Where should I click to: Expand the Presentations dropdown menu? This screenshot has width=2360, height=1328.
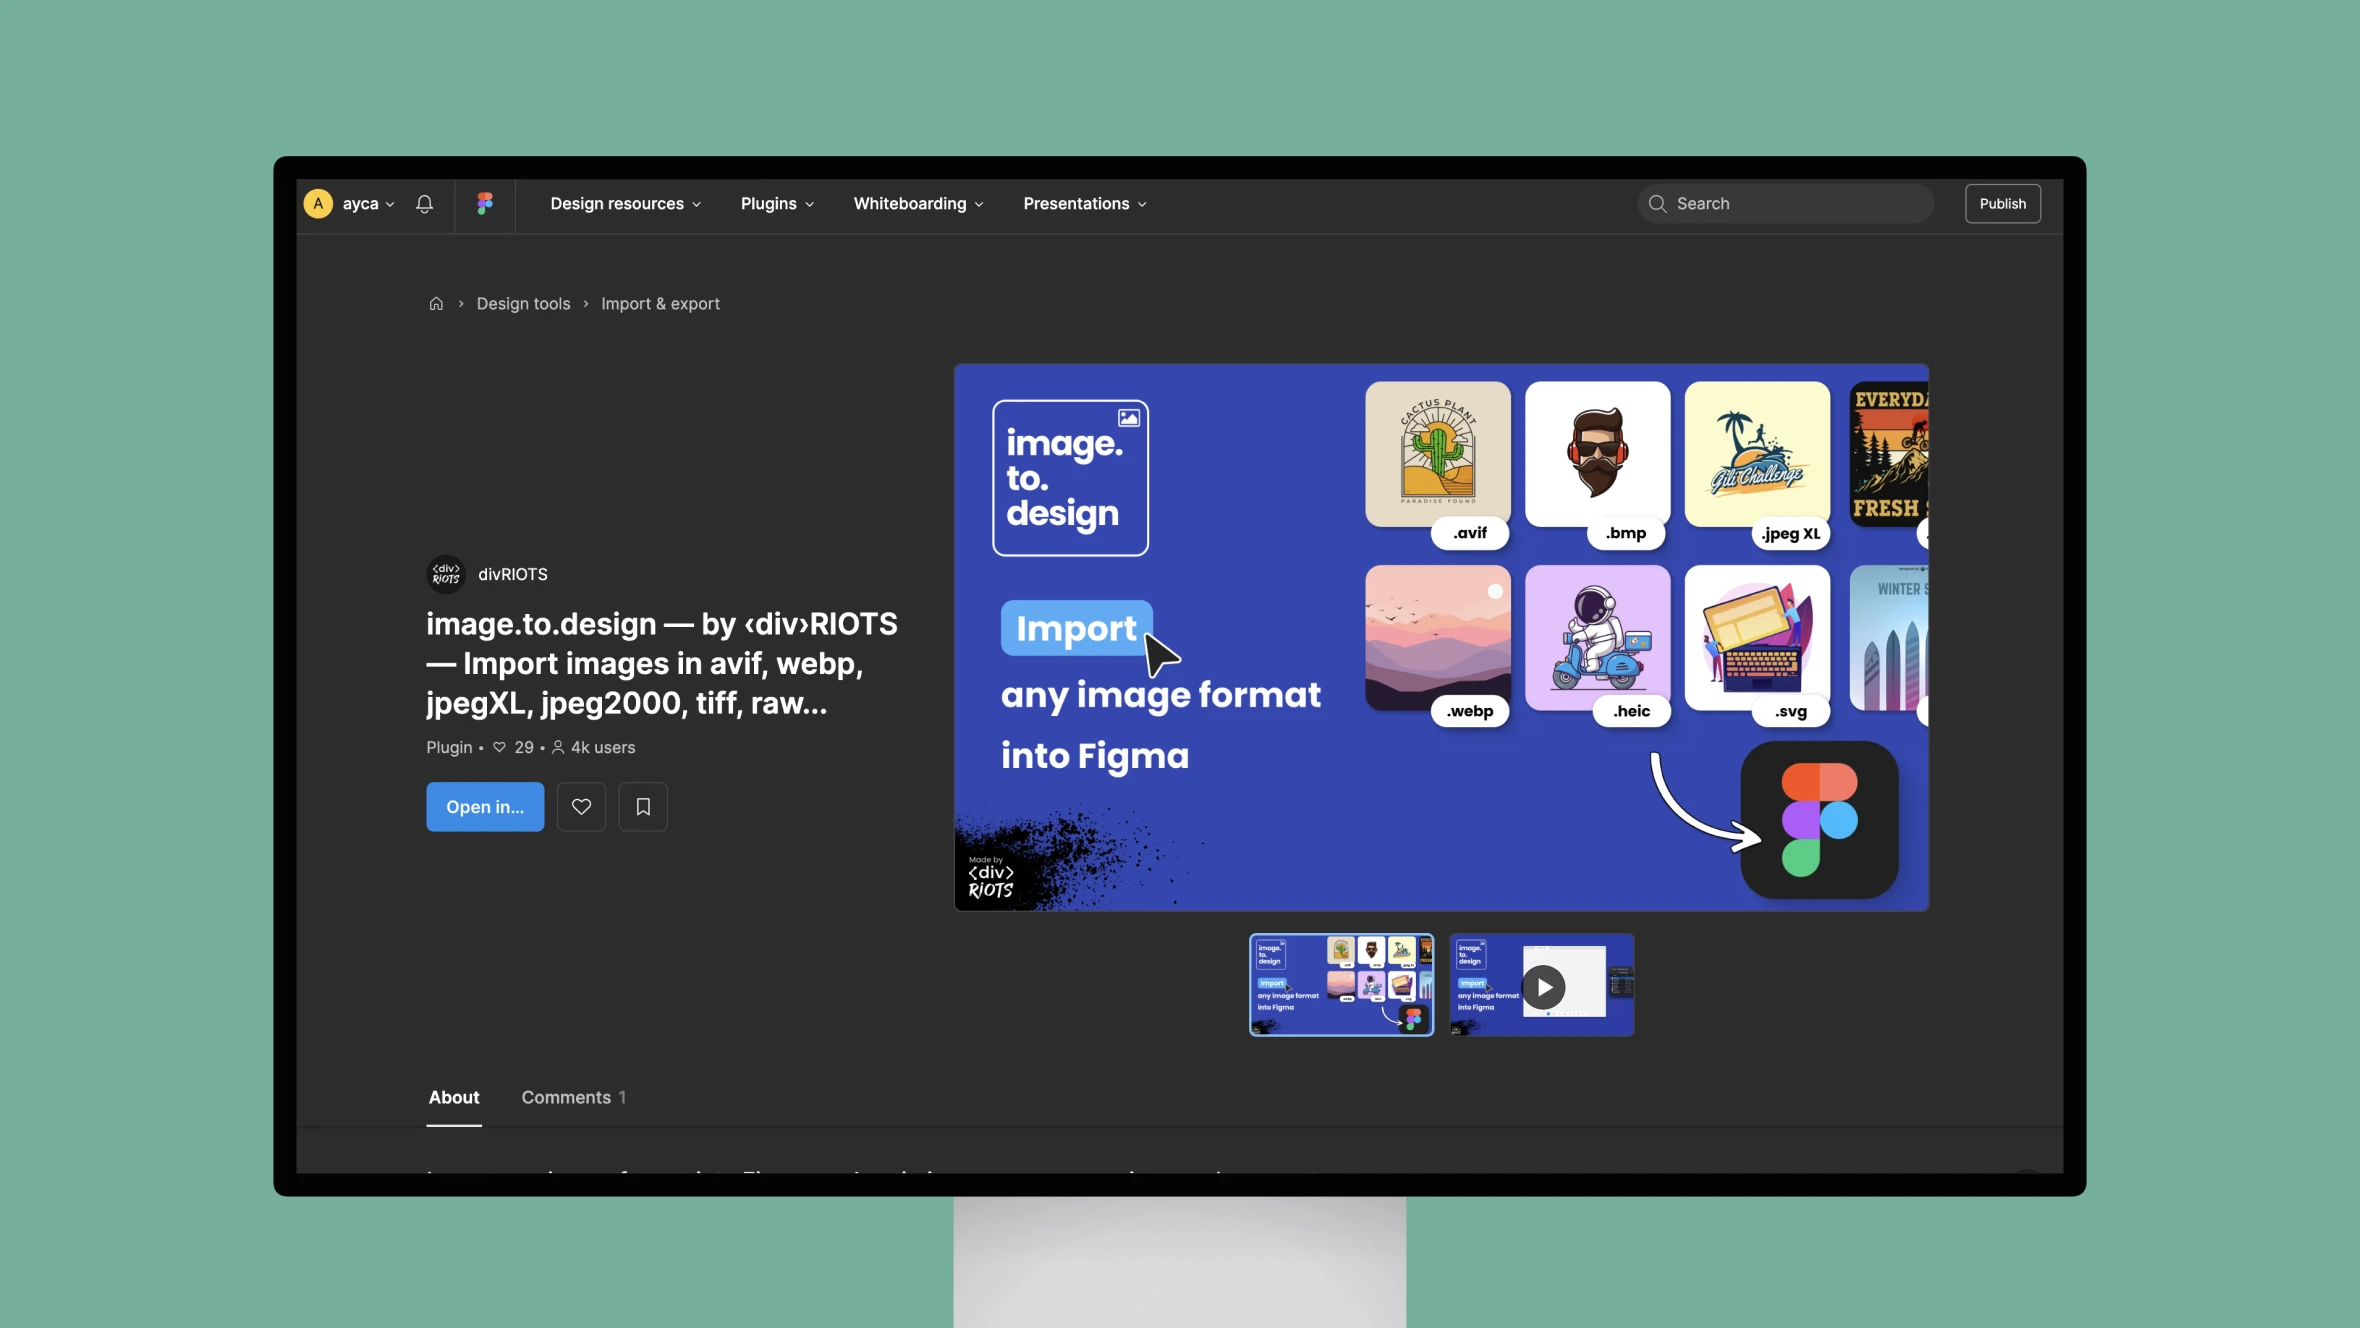pos(1084,203)
